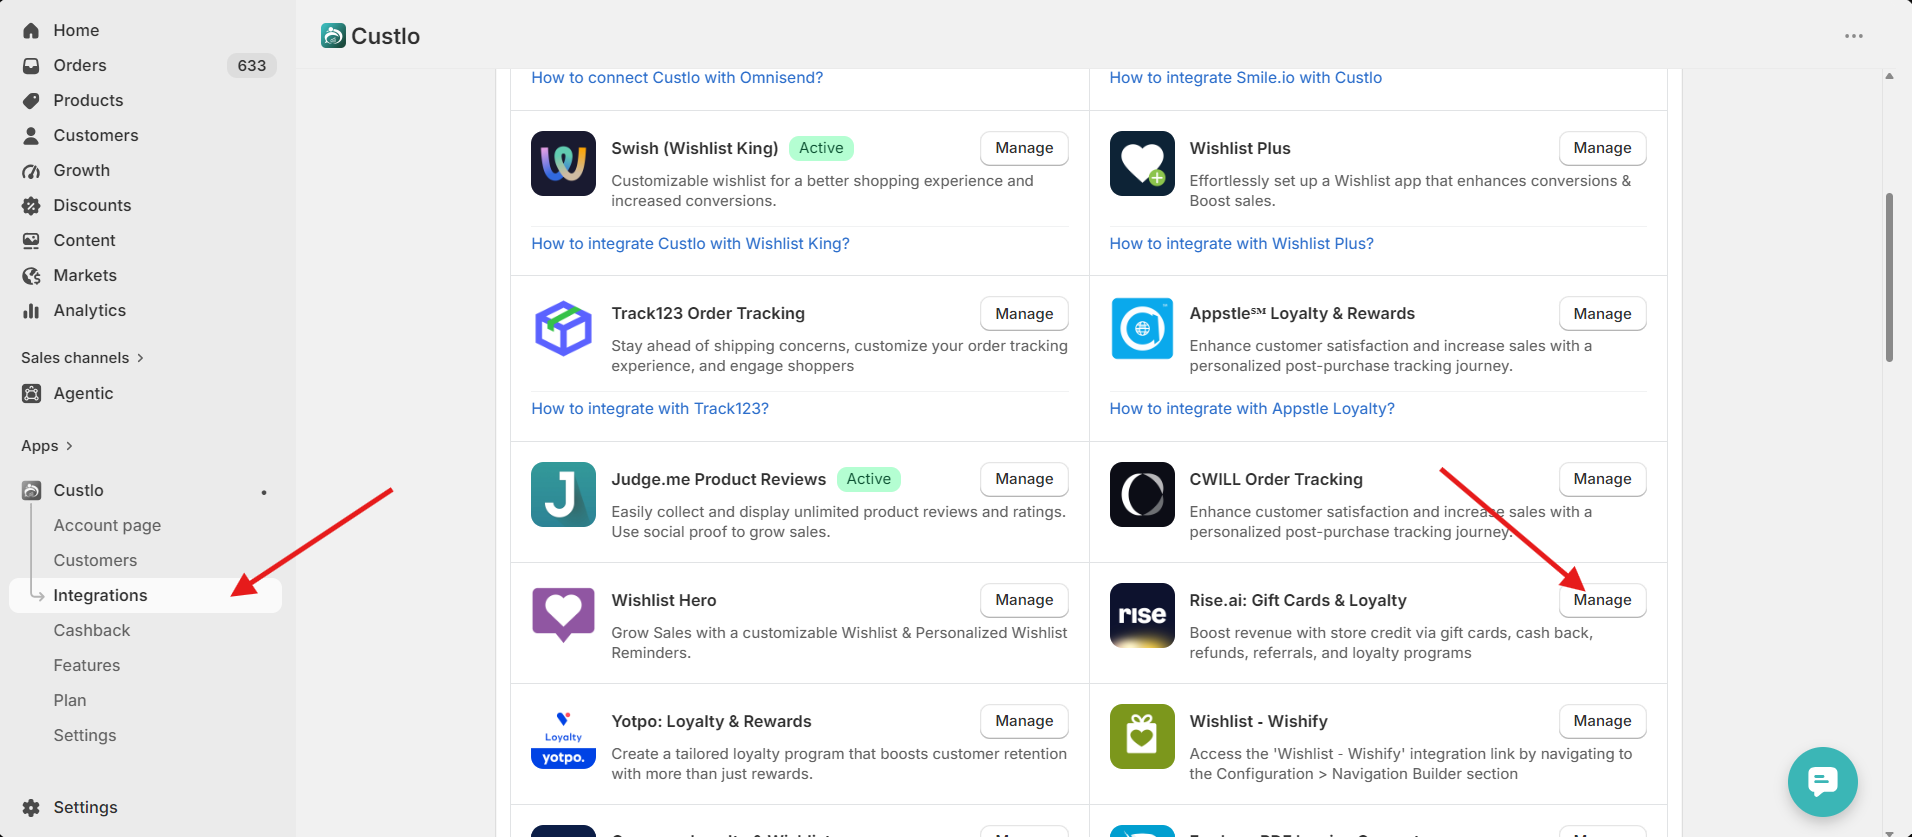This screenshot has width=1912, height=837.
Task: Open the Plan submenu item
Action: (x=70, y=701)
